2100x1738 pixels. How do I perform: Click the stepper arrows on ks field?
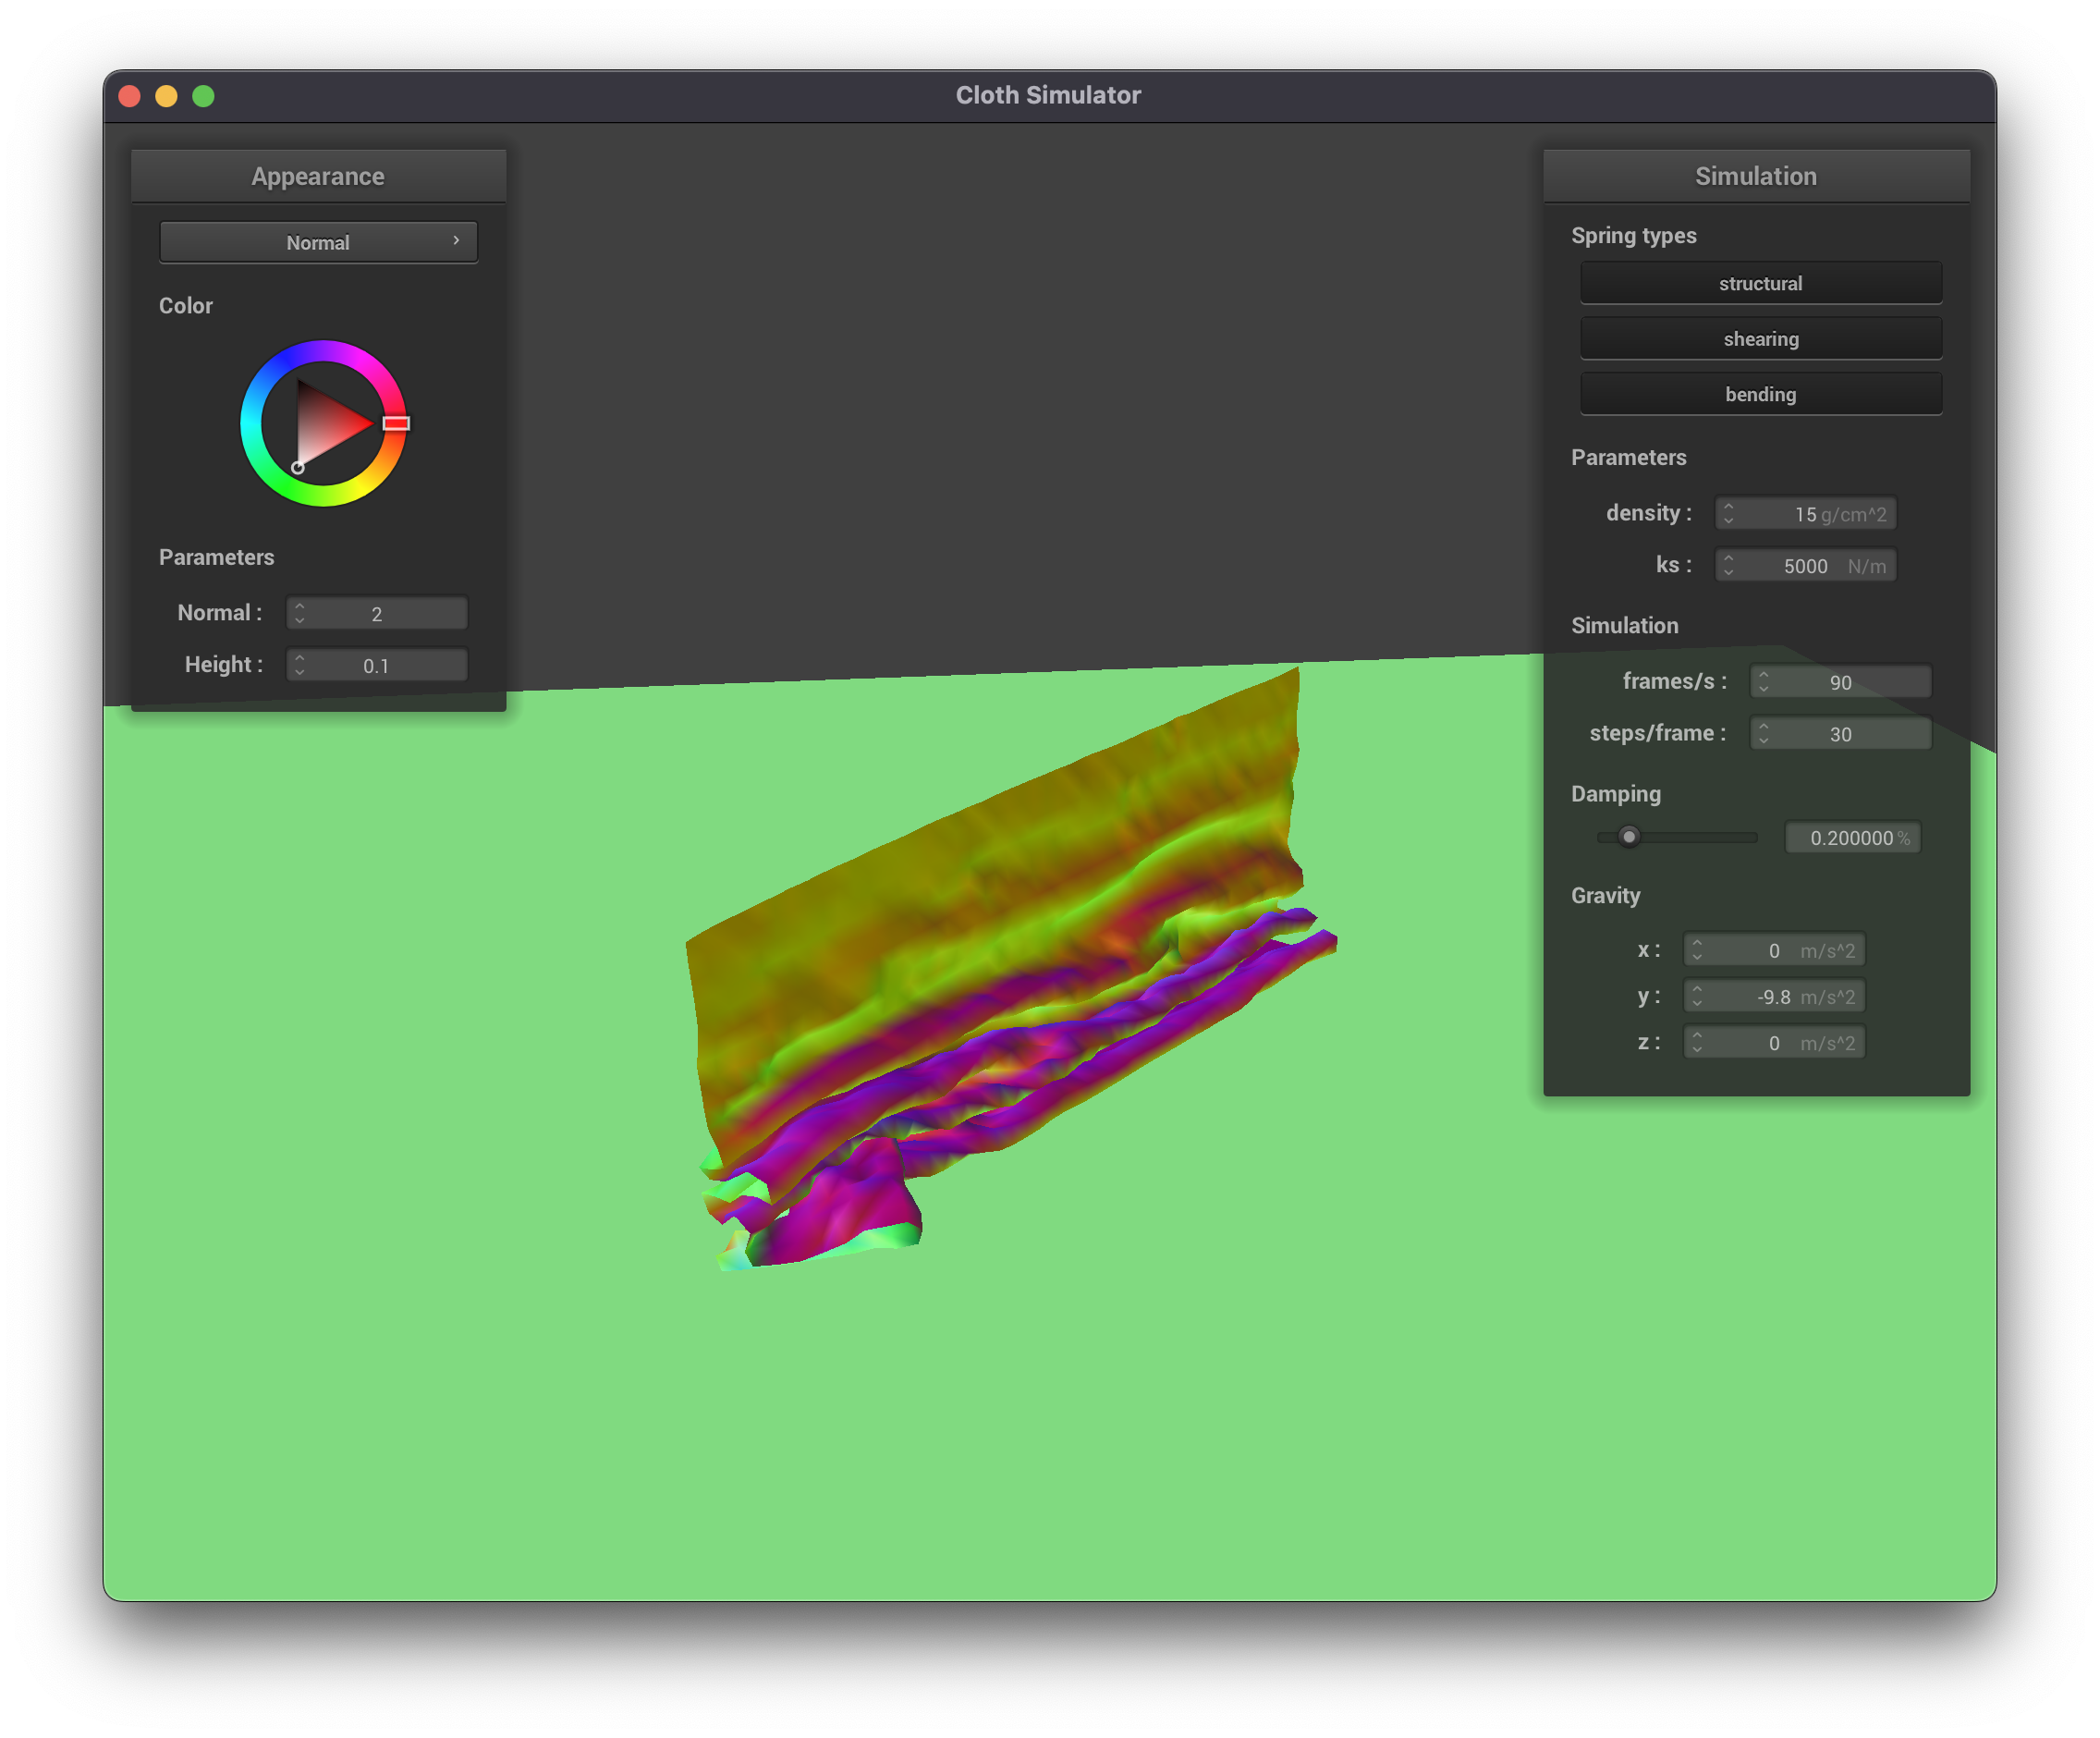pos(1728,566)
